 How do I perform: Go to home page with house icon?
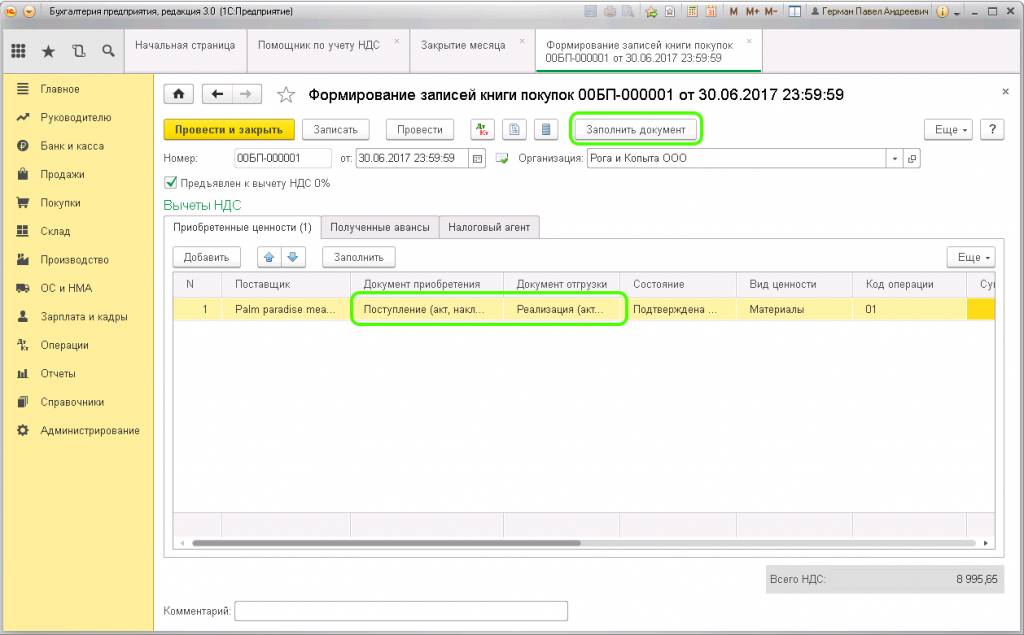pyautogui.click(x=178, y=94)
